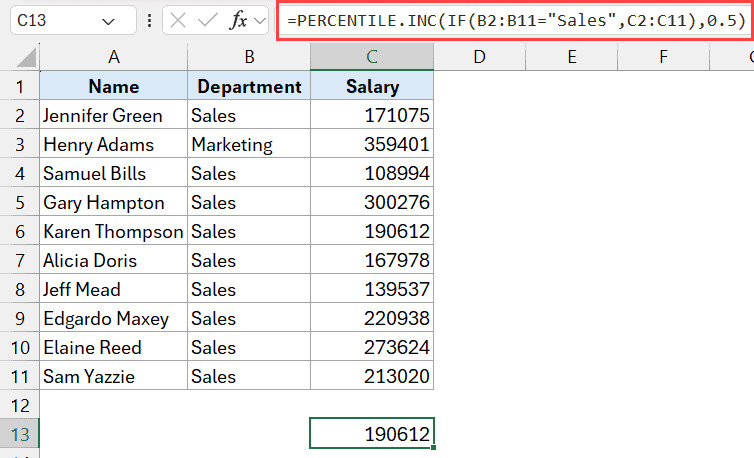Select column A header

(x=113, y=58)
